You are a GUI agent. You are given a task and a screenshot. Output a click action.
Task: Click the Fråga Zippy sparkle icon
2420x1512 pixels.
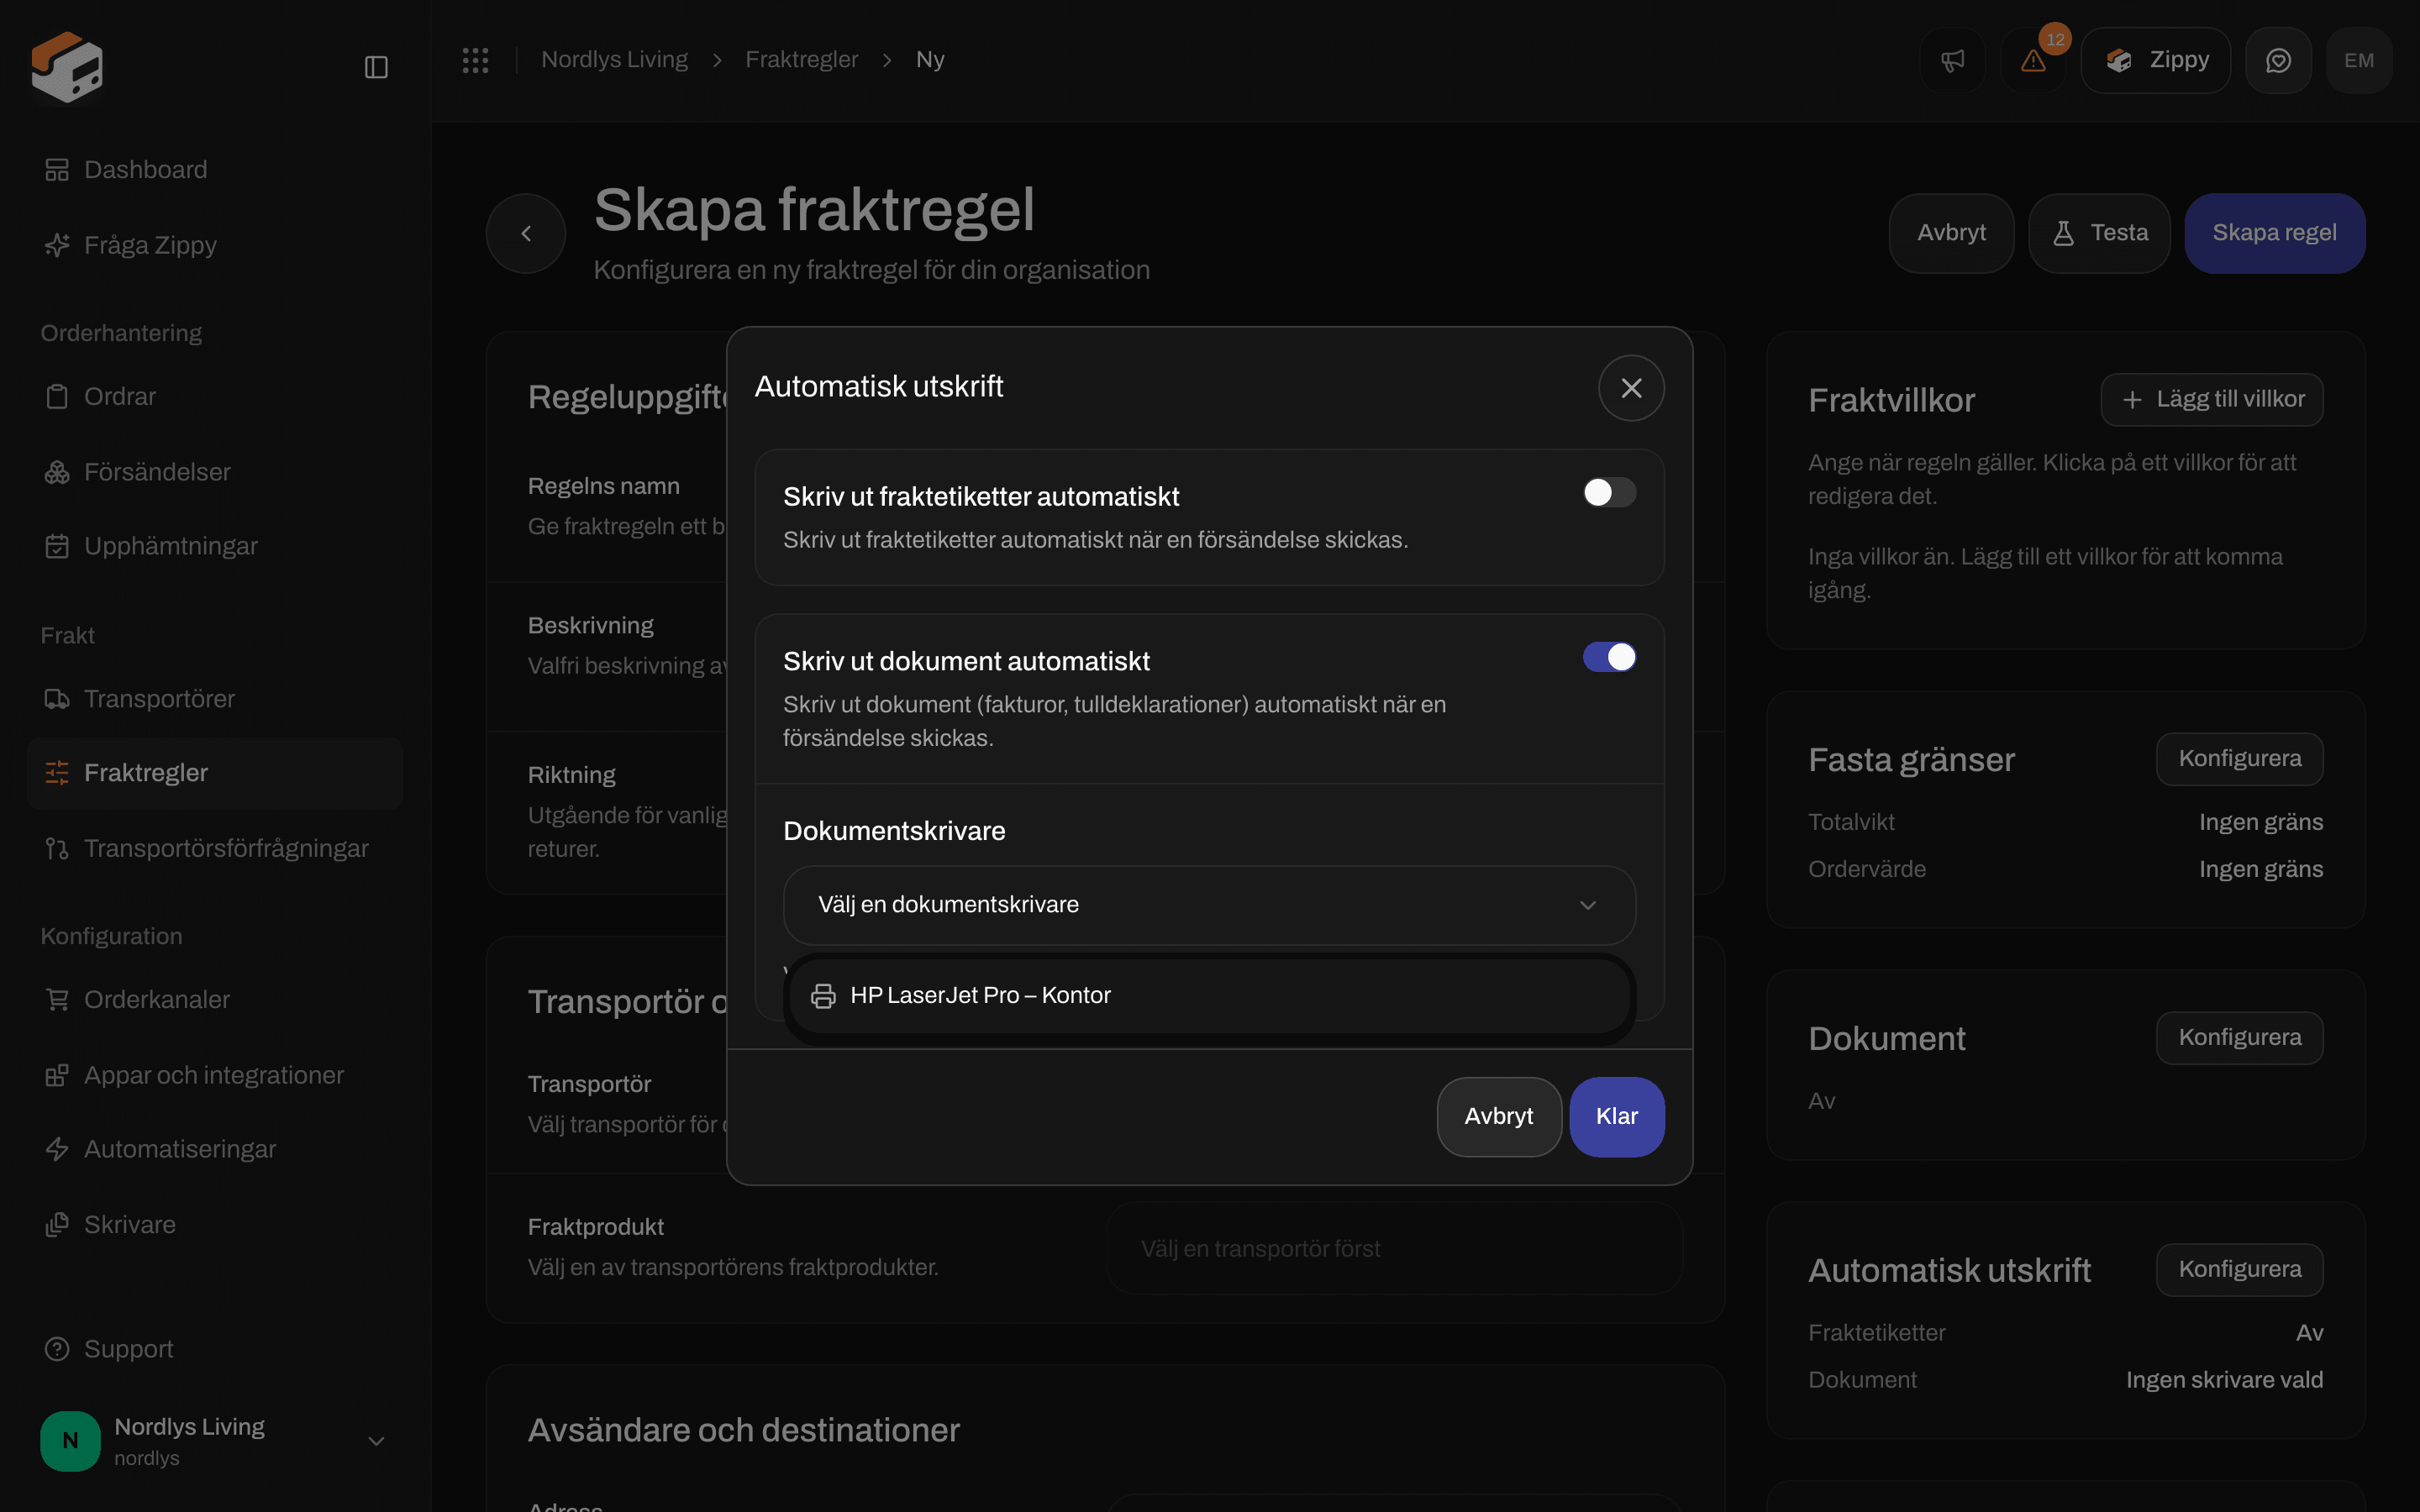click(57, 245)
